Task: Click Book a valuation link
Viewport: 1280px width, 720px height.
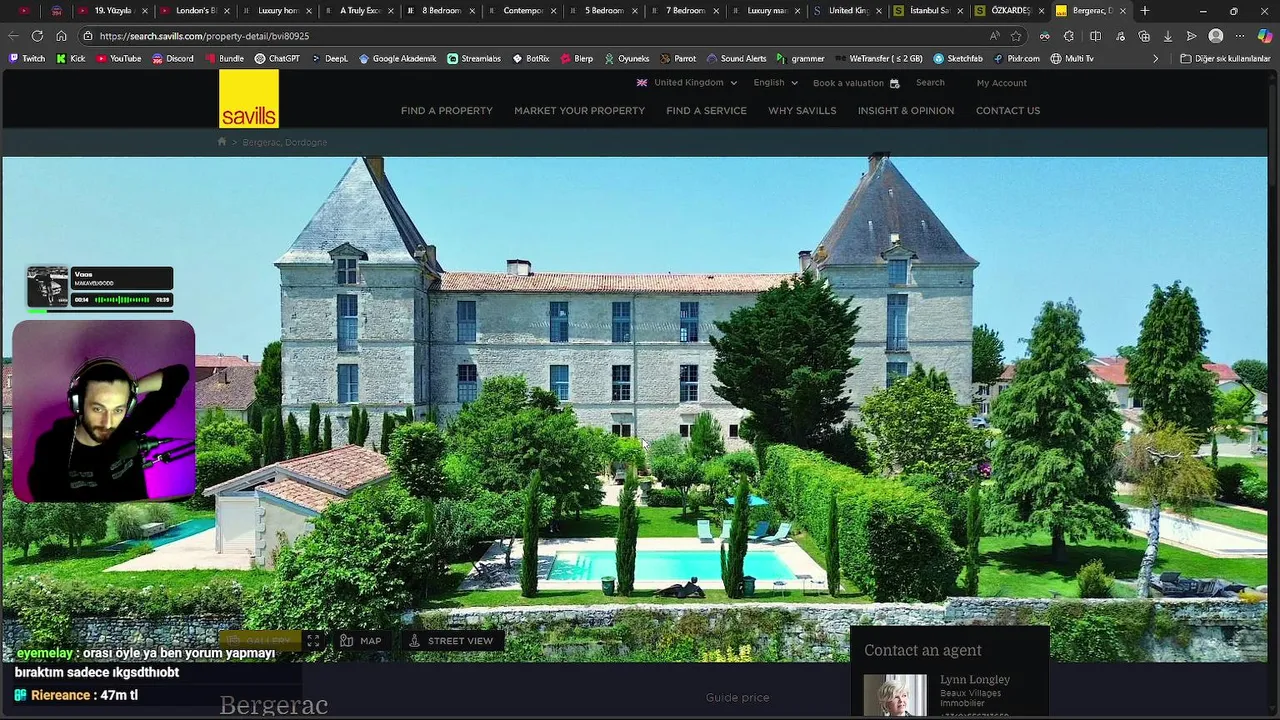Action: click(x=856, y=83)
